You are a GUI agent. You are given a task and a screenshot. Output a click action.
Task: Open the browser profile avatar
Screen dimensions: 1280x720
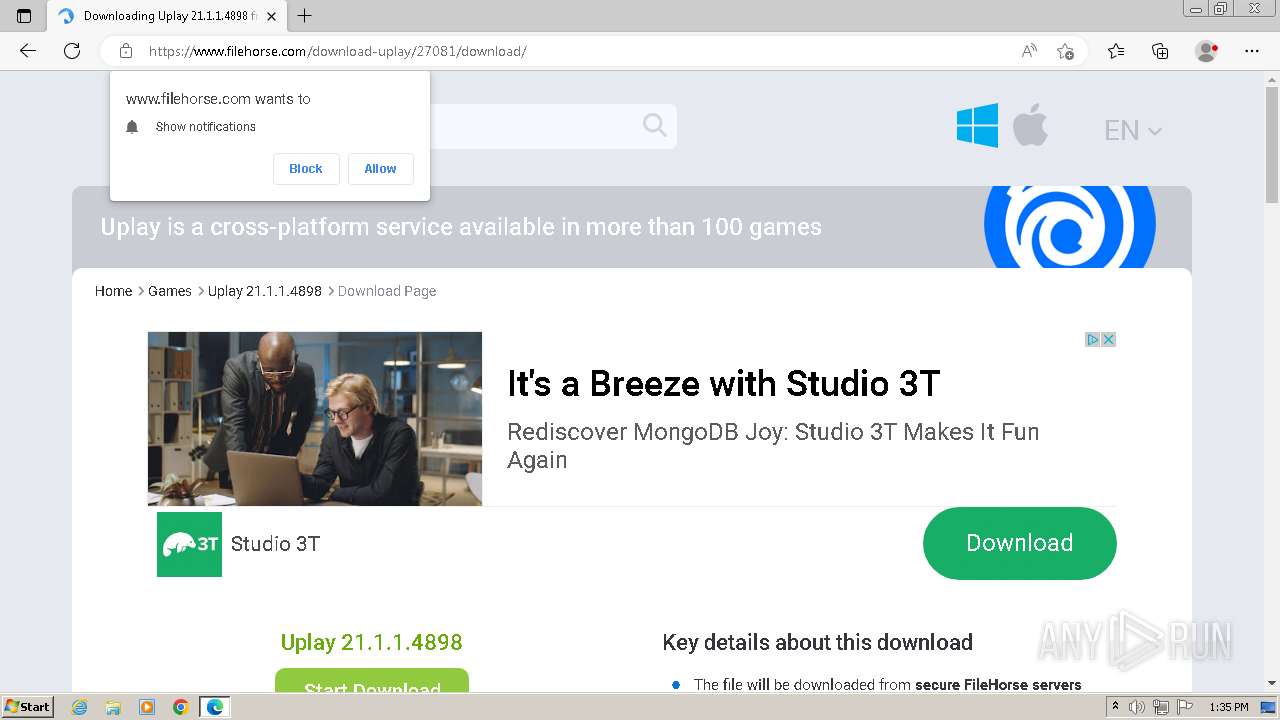pos(1207,51)
